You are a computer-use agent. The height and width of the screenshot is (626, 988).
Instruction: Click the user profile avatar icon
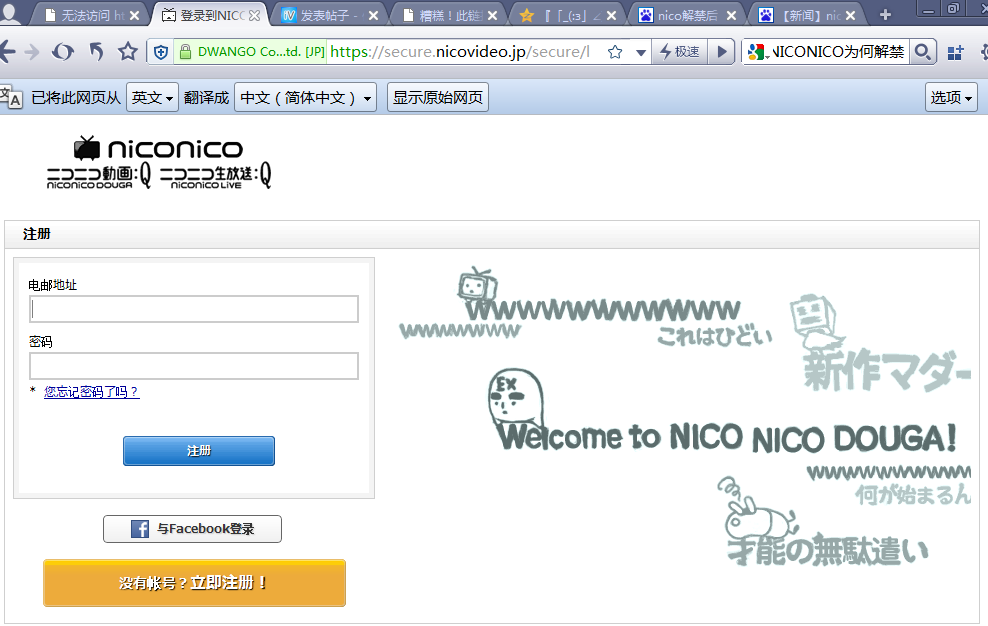(10, 13)
